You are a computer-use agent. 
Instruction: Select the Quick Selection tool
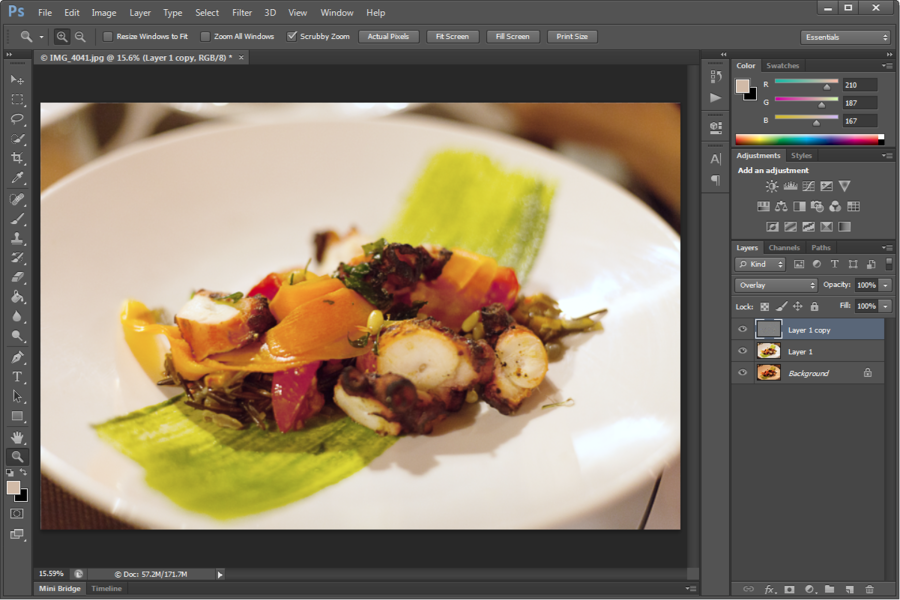click(17, 138)
